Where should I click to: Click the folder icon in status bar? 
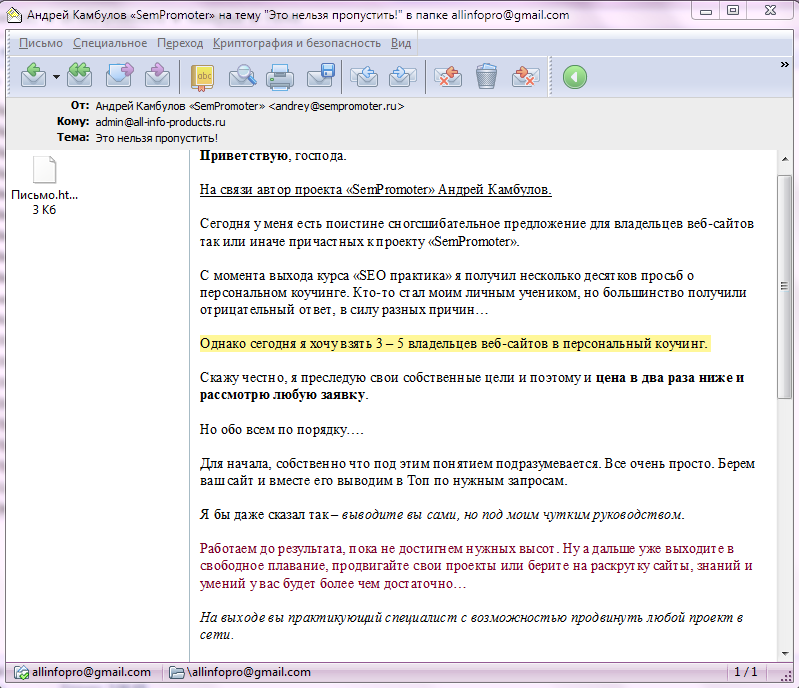[176, 673]
